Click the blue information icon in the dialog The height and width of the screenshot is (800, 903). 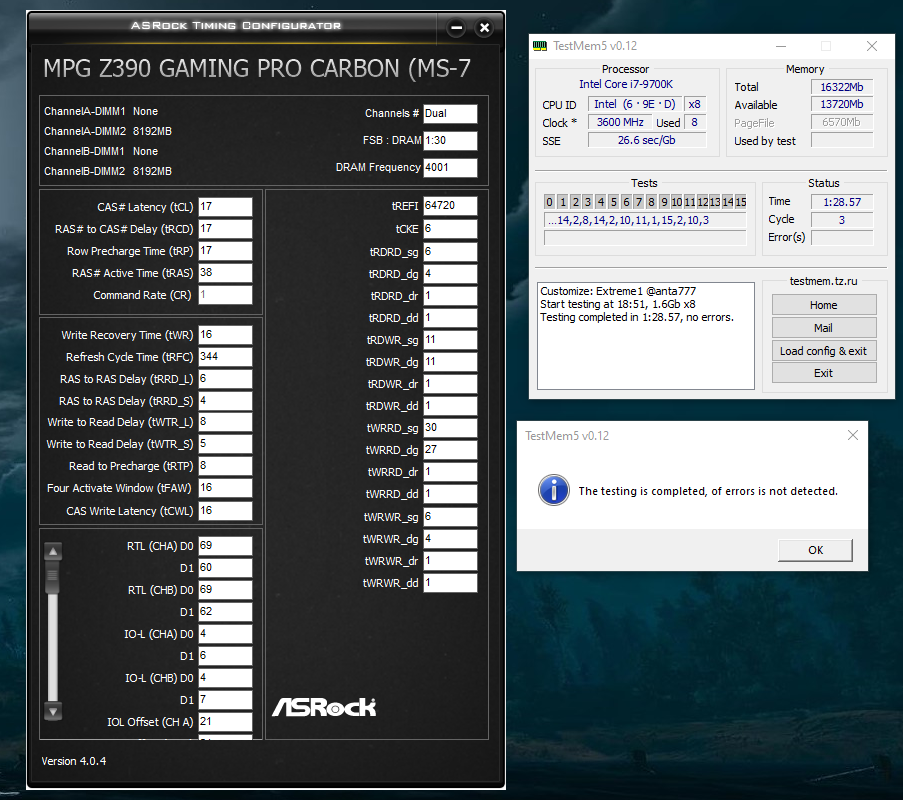pos(553,490)
